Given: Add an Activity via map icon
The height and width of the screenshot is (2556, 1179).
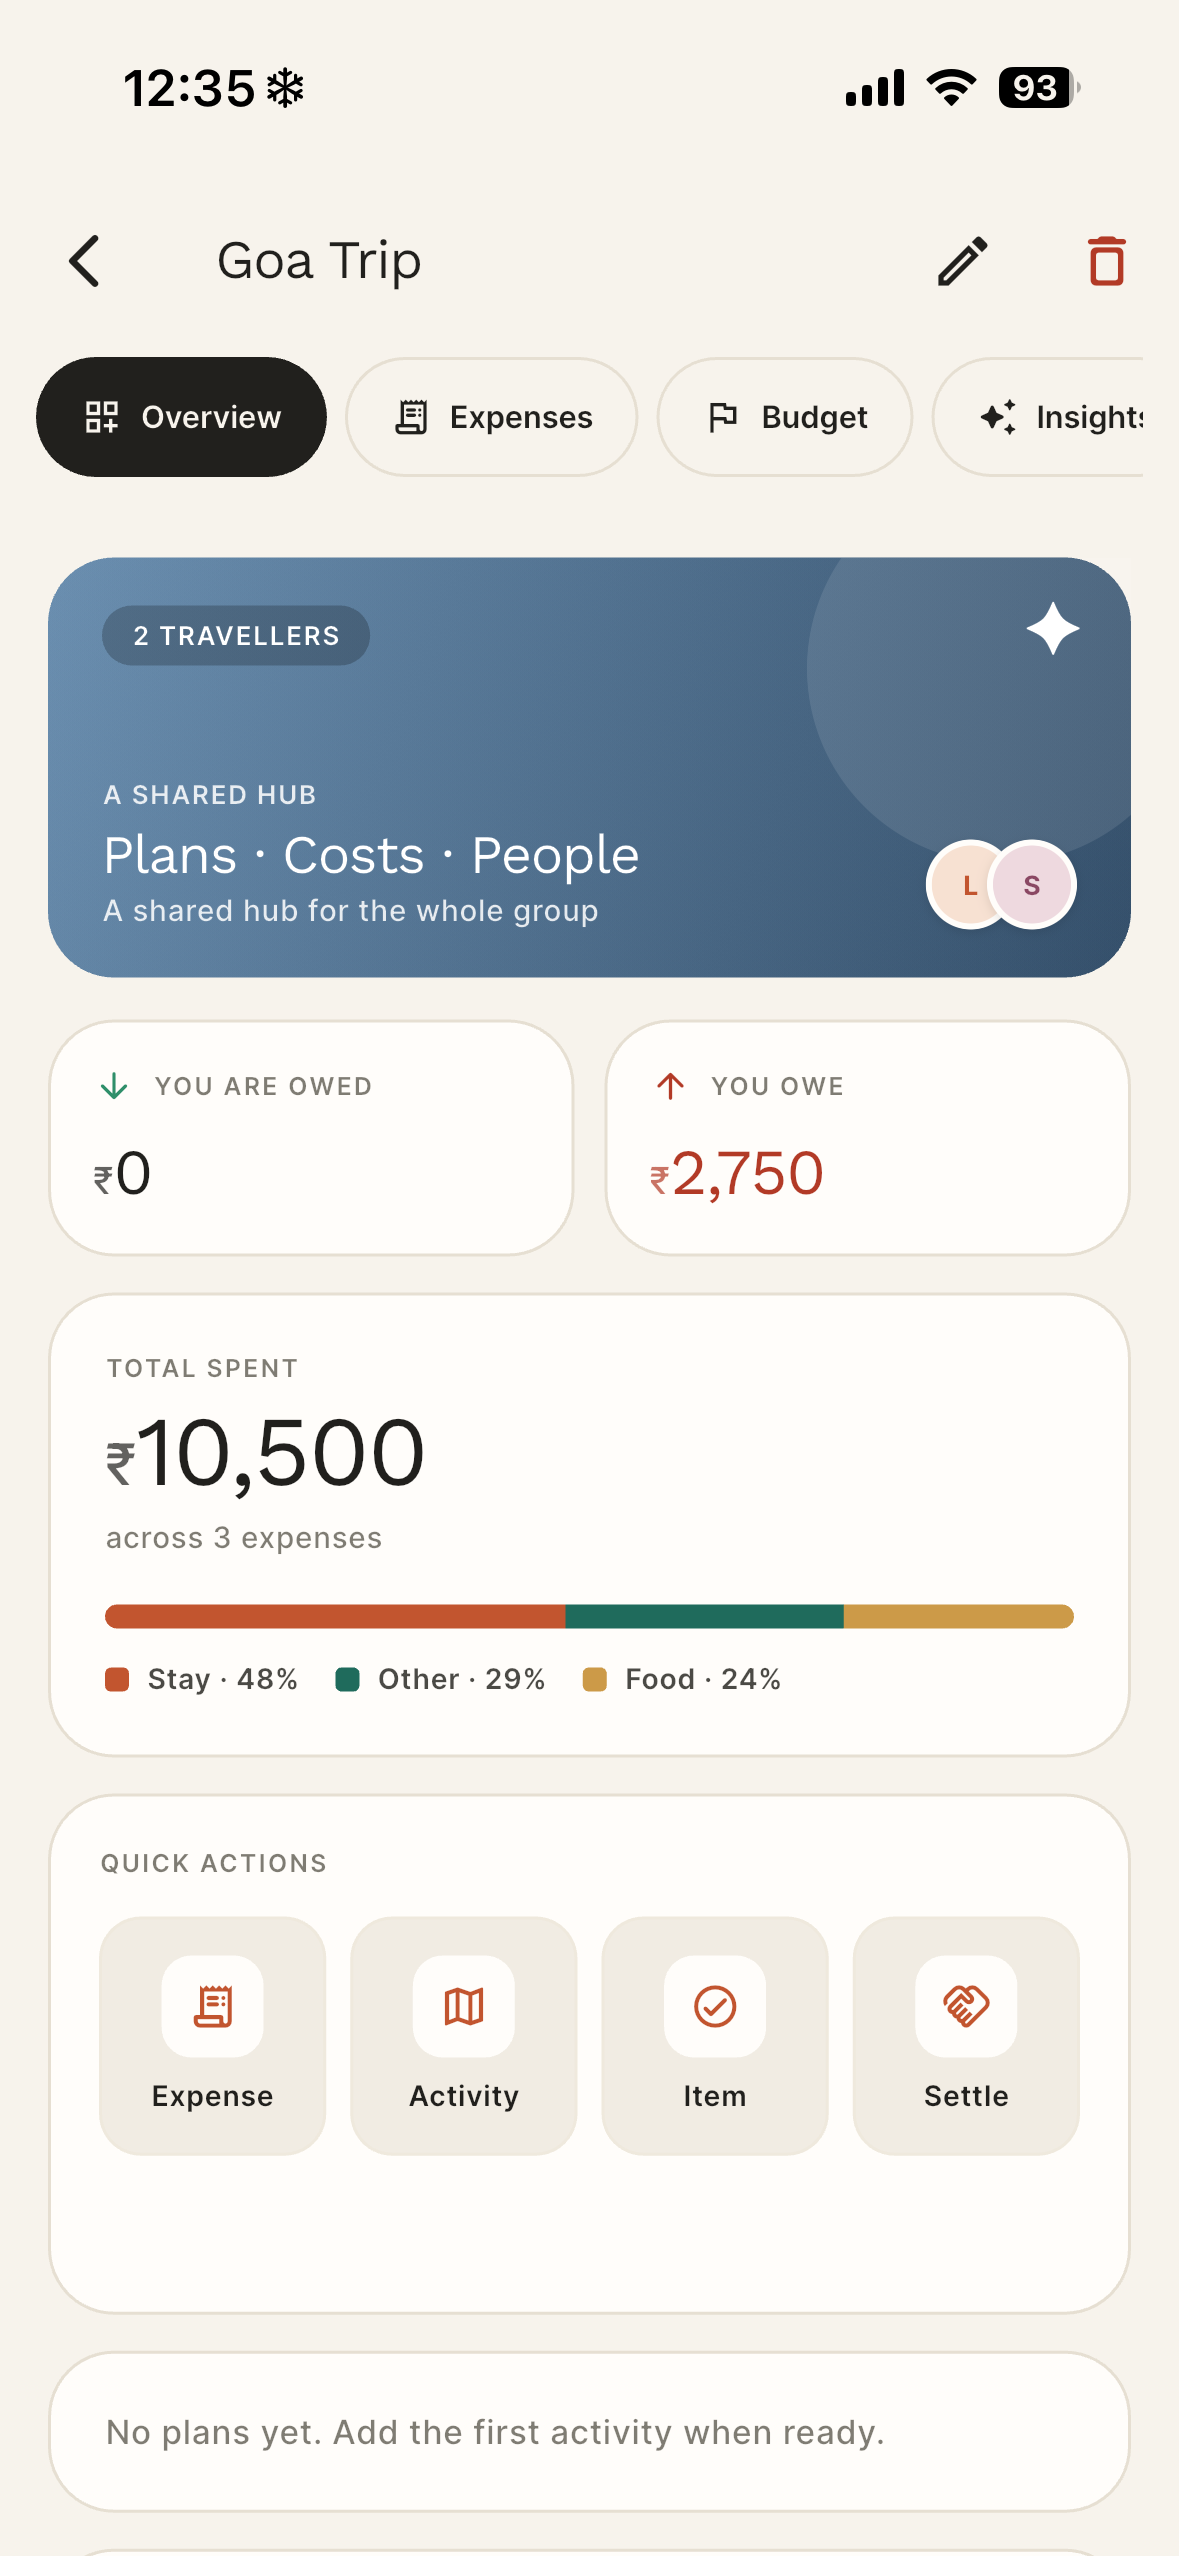Looking at the screenshot, I should click(464, 2035).
